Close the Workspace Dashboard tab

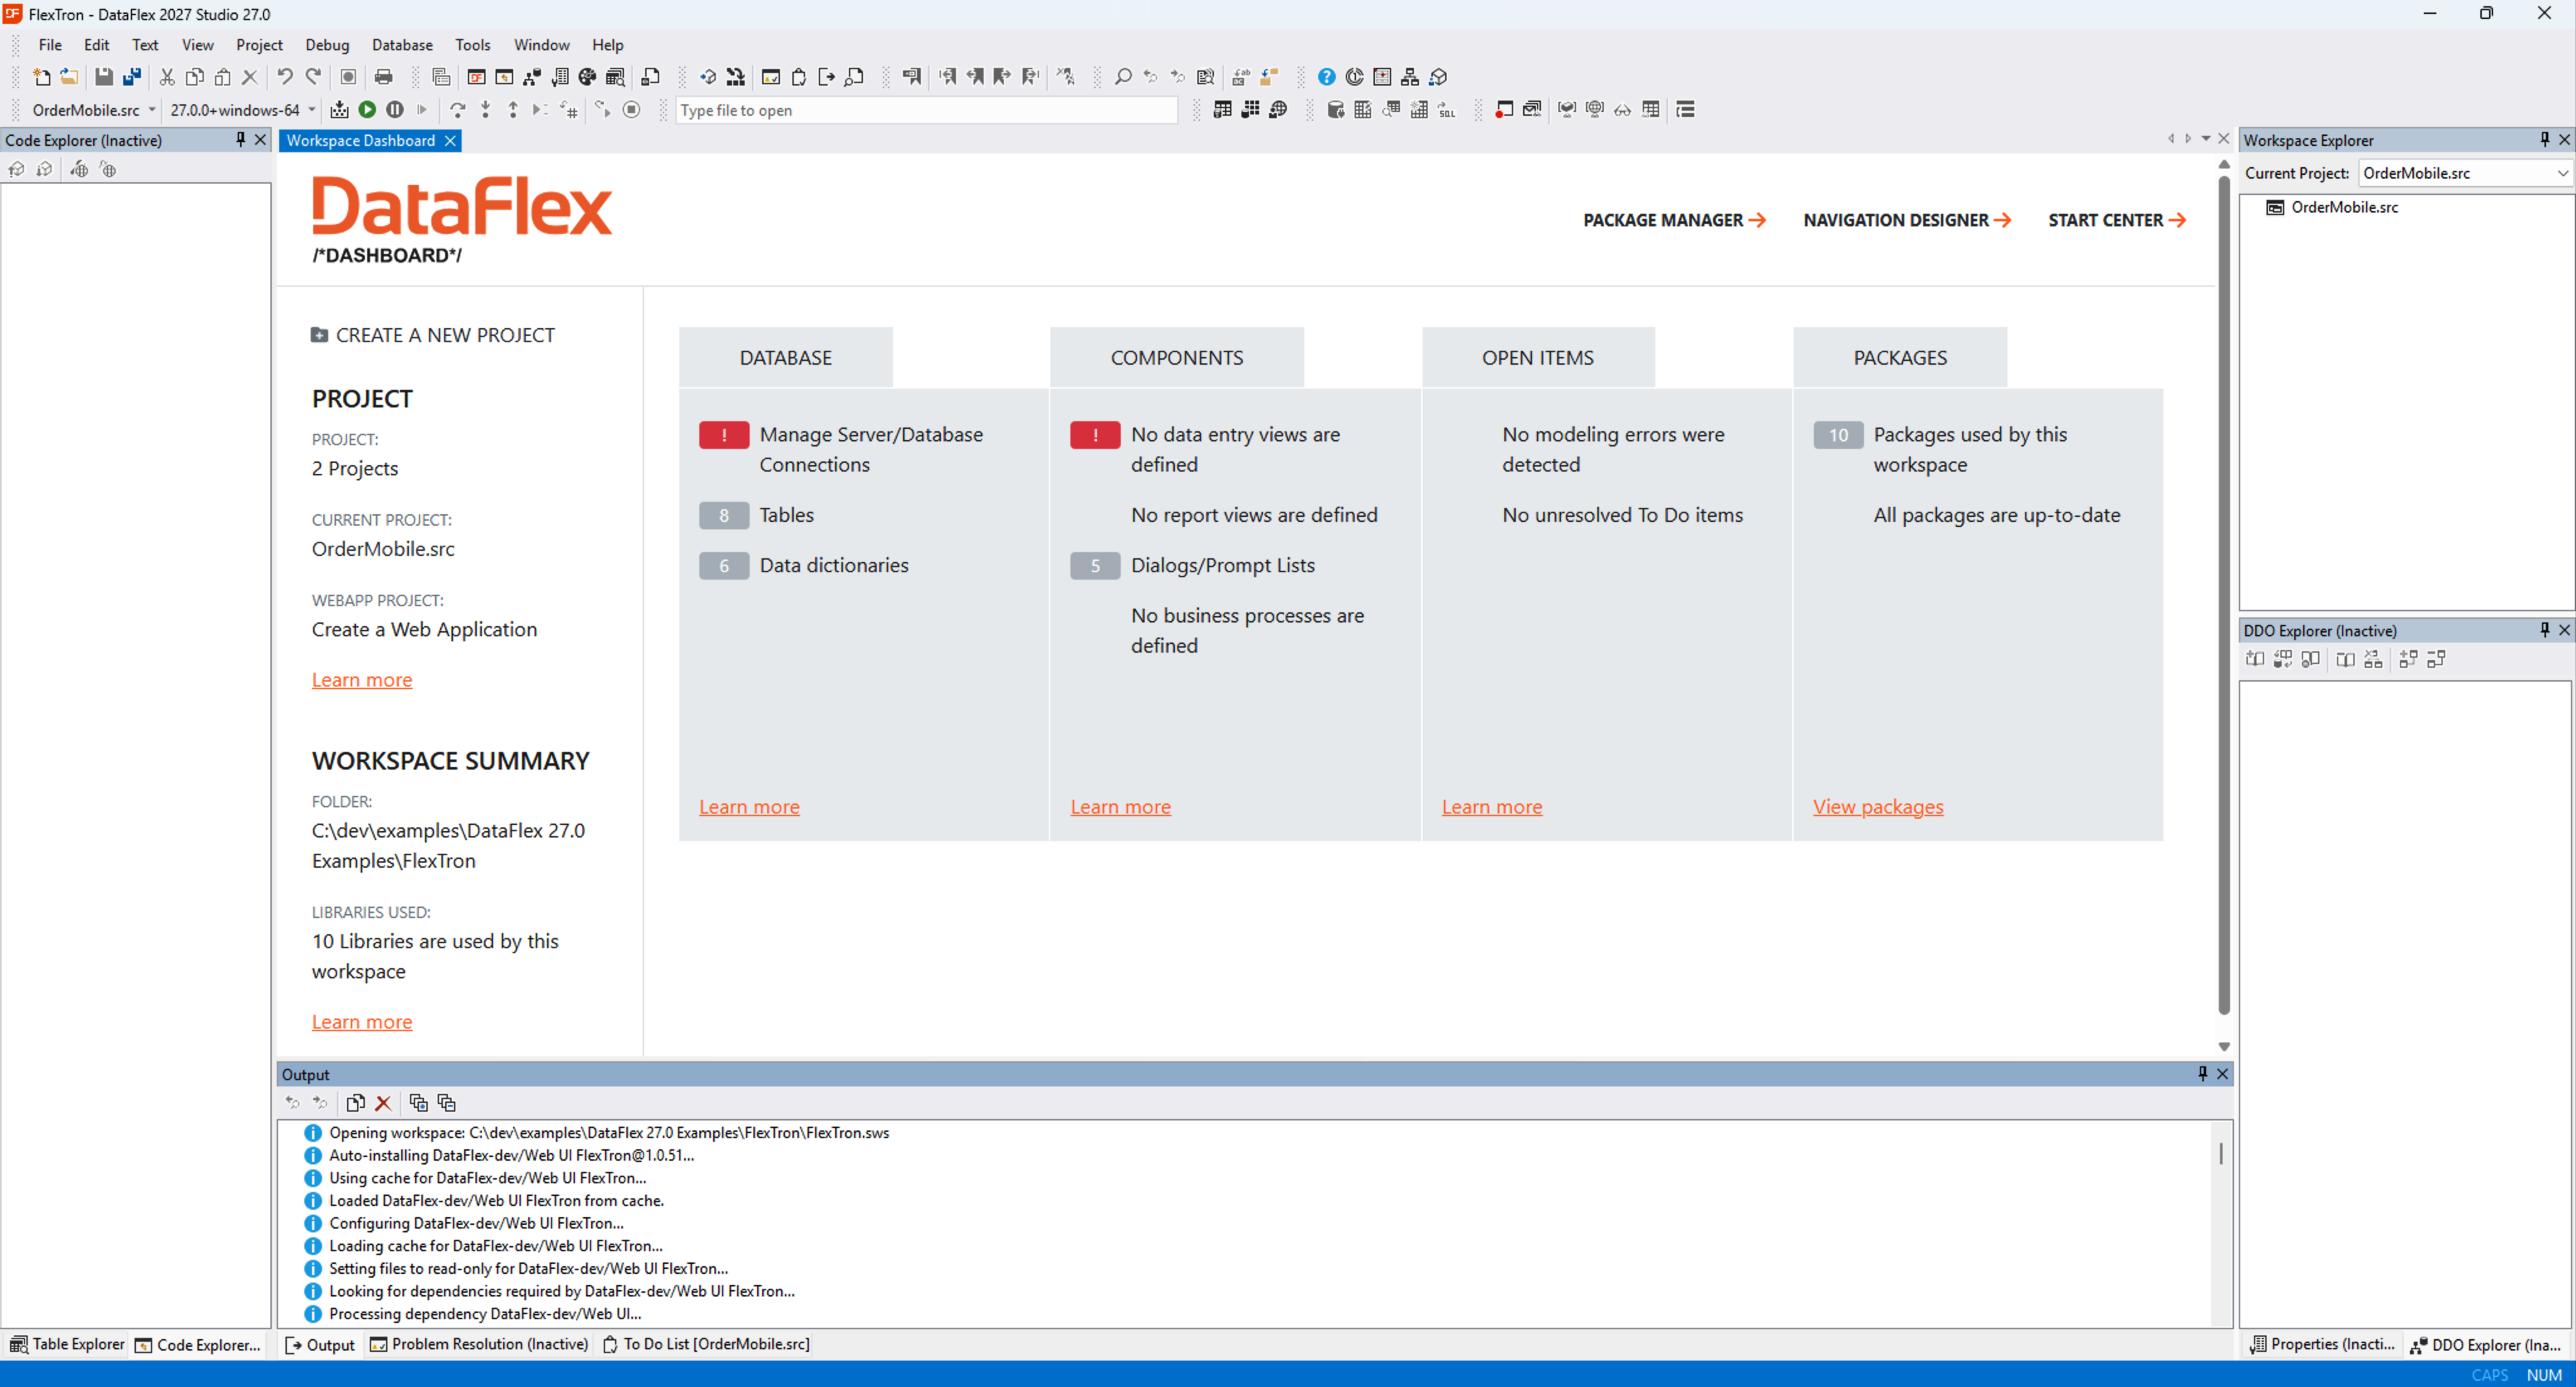[450, 141]
